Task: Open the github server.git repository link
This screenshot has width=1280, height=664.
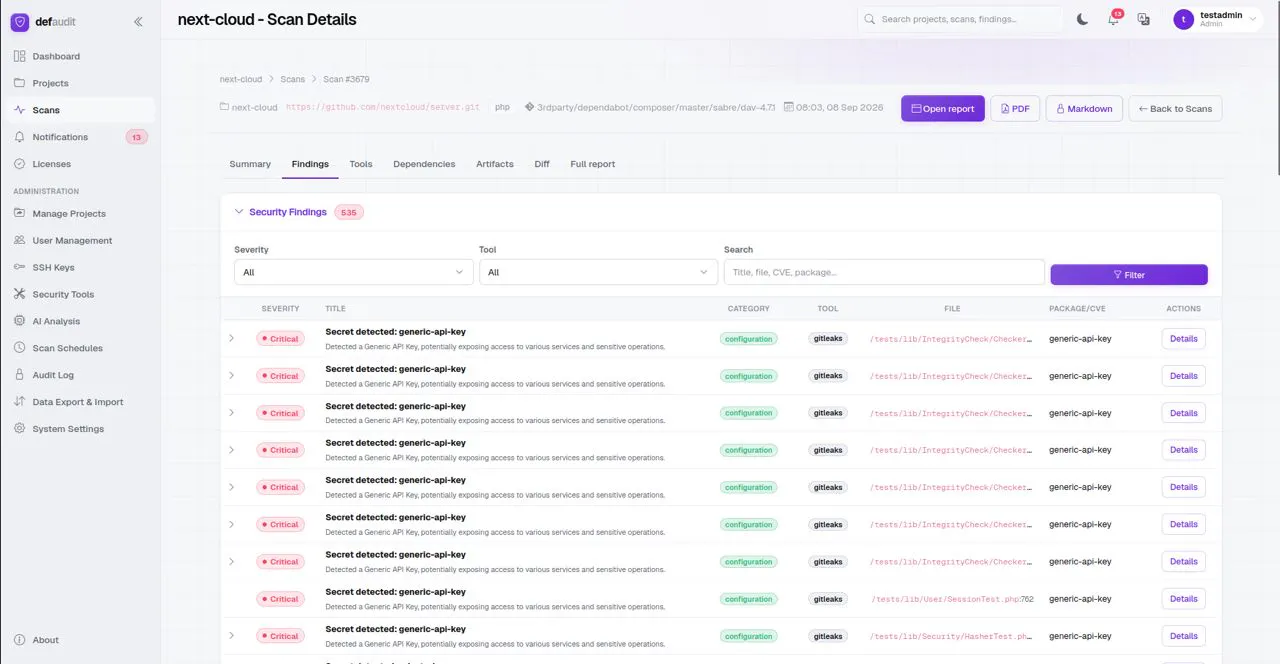Action: (x=383, y=107)
